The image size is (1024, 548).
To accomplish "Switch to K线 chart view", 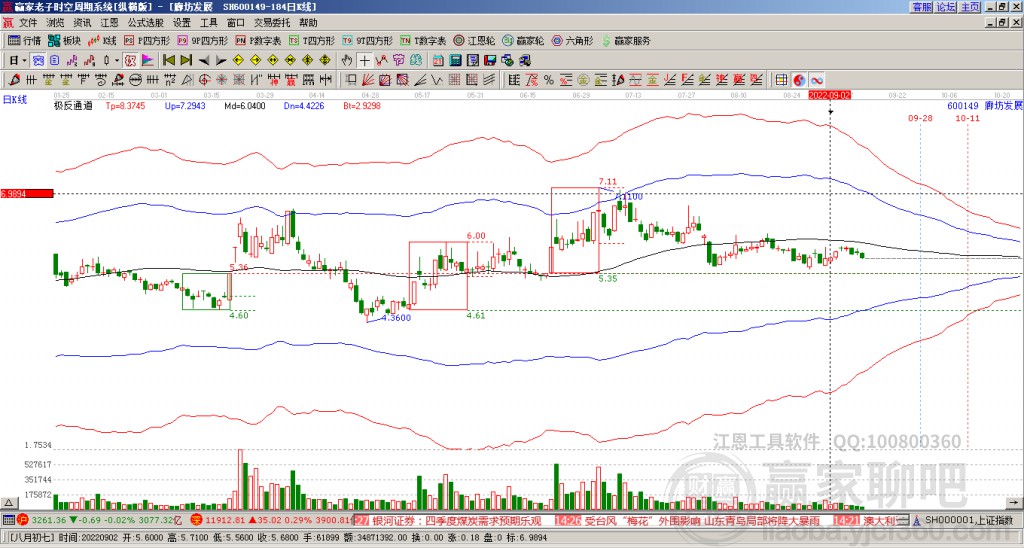I will 103,40.
